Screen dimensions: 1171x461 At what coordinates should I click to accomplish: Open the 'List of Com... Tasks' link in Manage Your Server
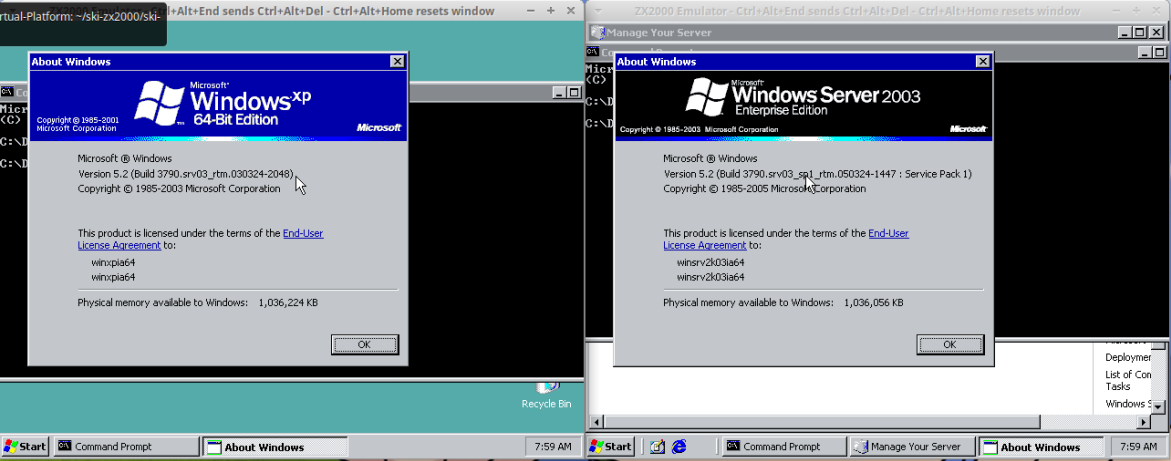click(1127, 380)
